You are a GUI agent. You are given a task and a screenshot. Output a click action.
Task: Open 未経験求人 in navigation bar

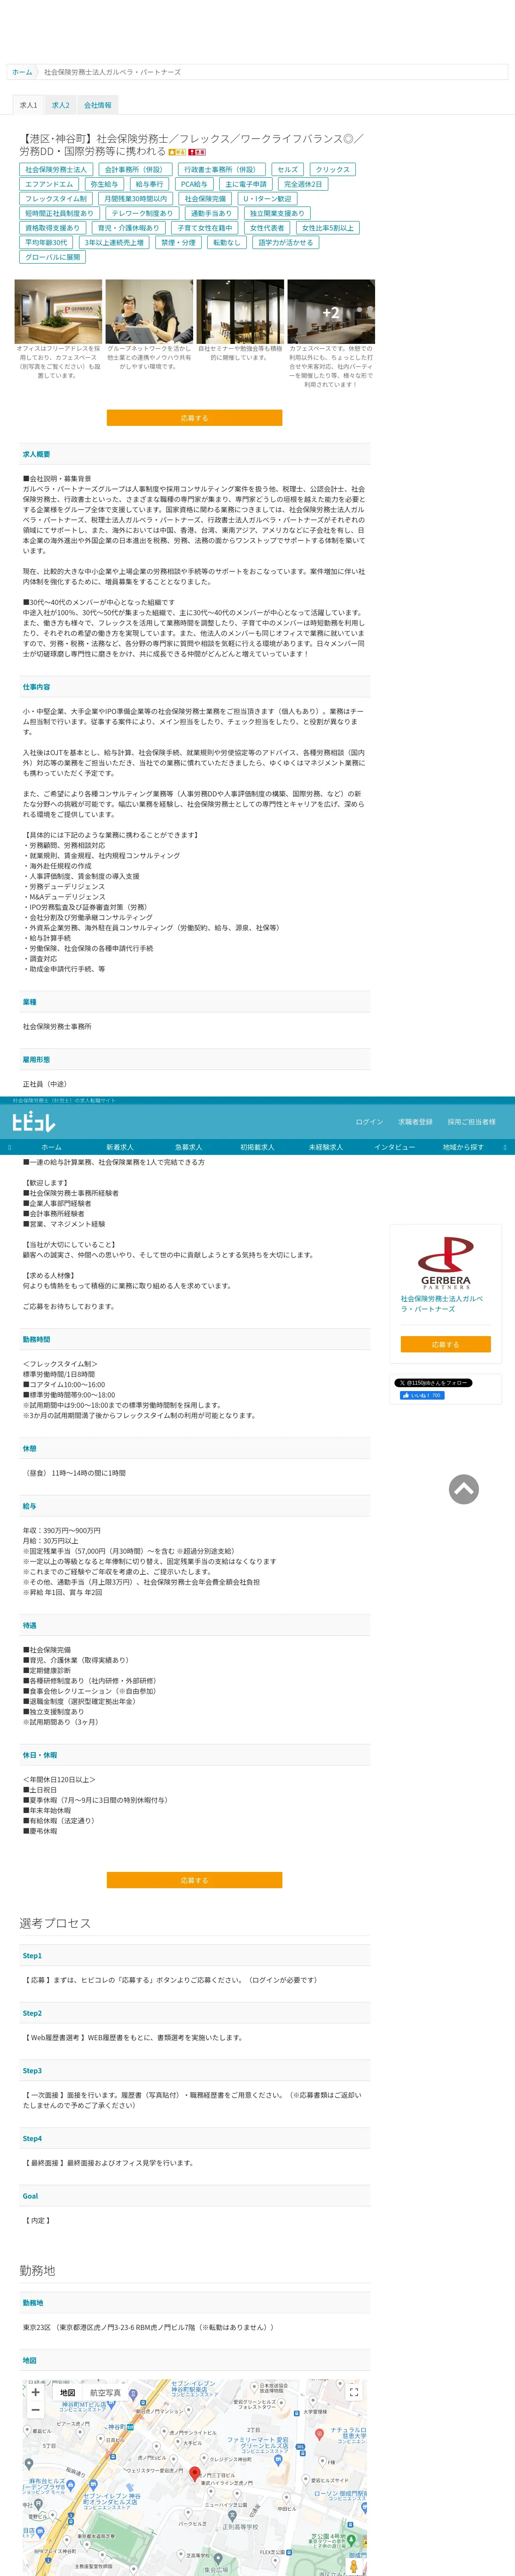(326, 1147)
